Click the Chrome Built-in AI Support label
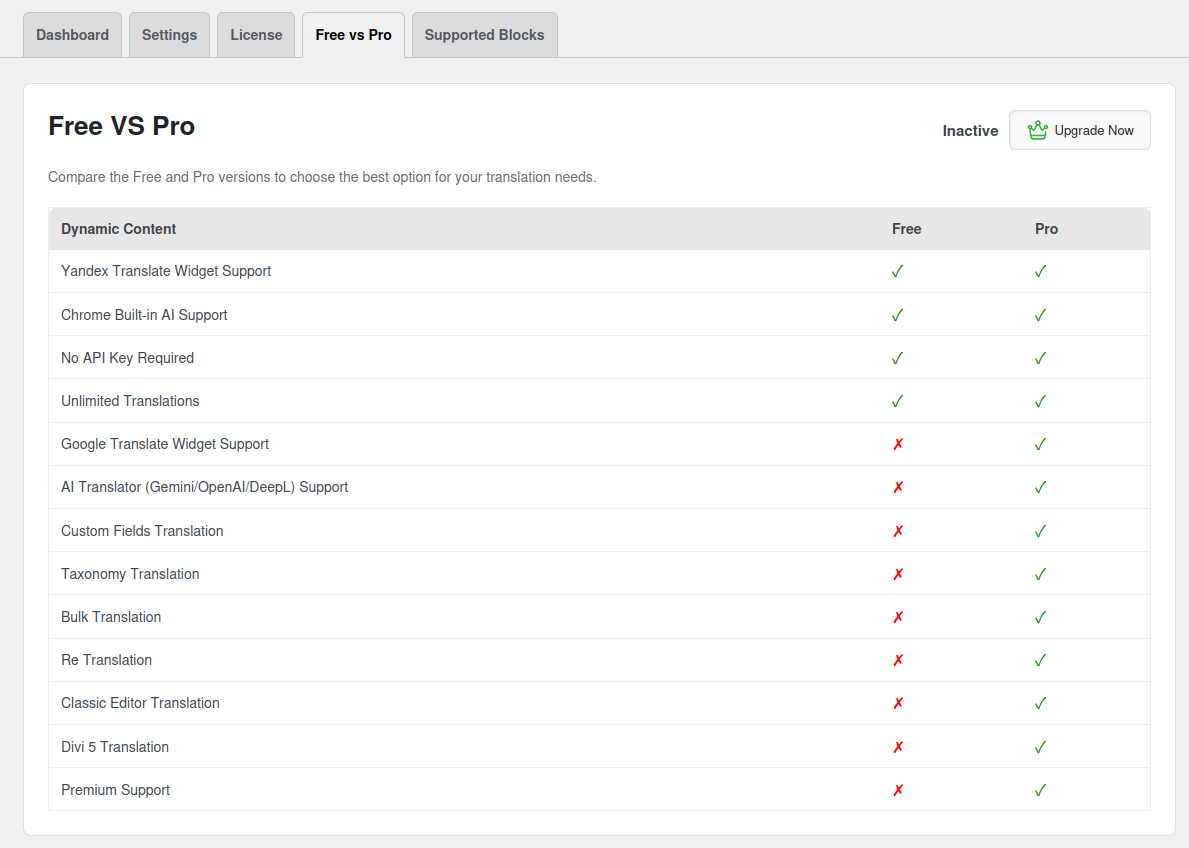Viewport: 1189px width, 848px height. [144, 315]
